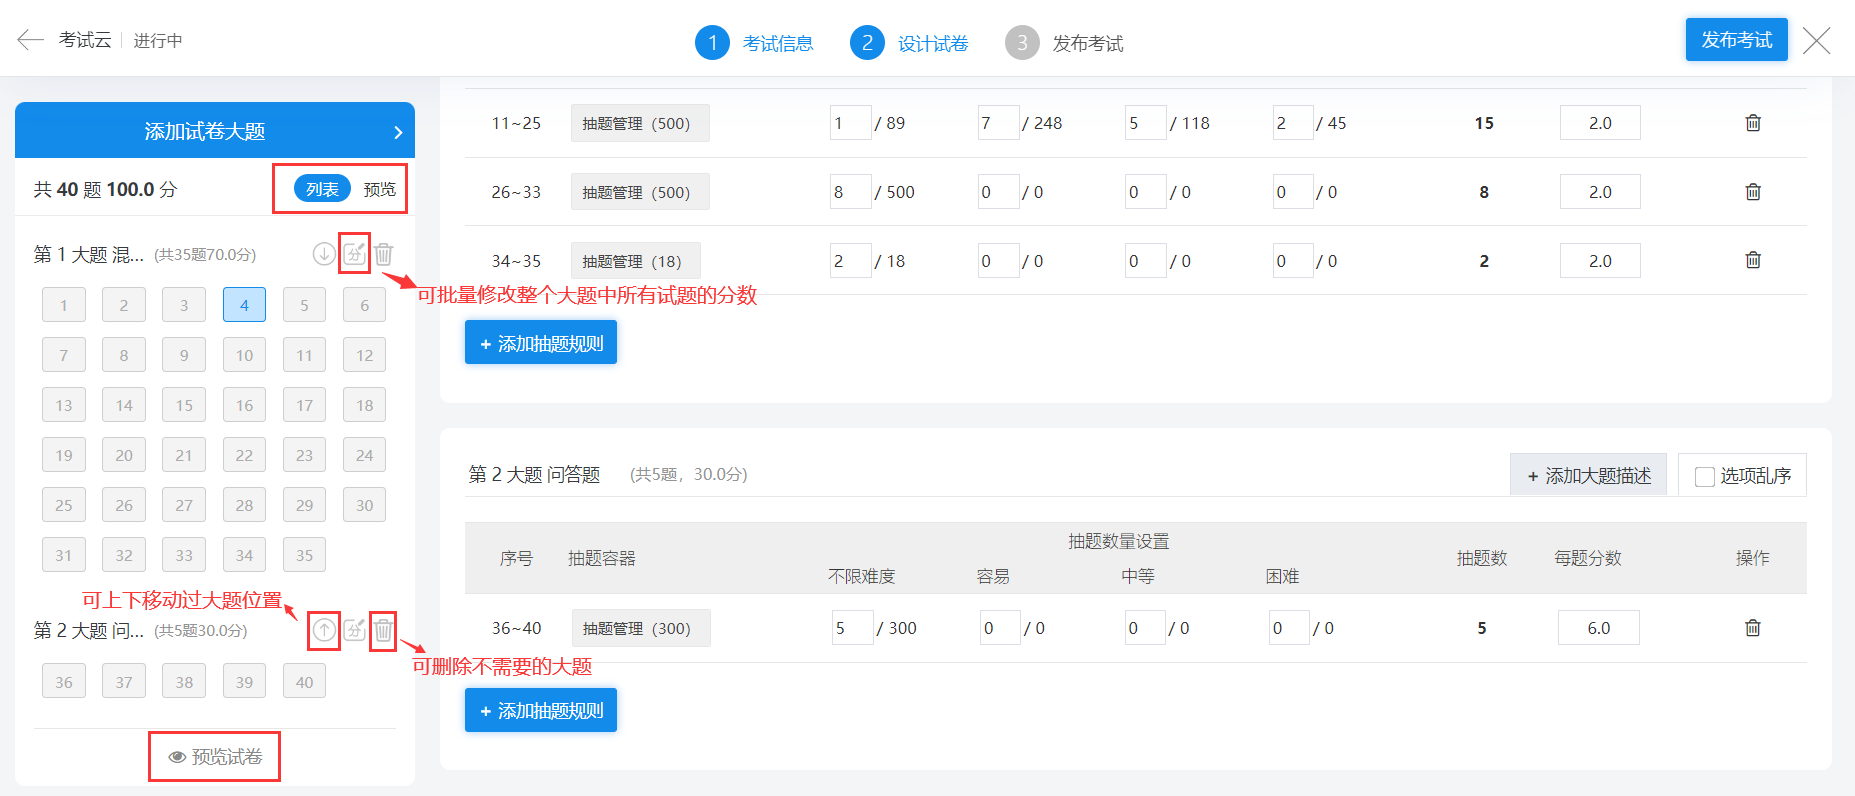The image size is (1855, 796).
Task: Select question number 4 in sidebar grid
Action: (244, 305)
